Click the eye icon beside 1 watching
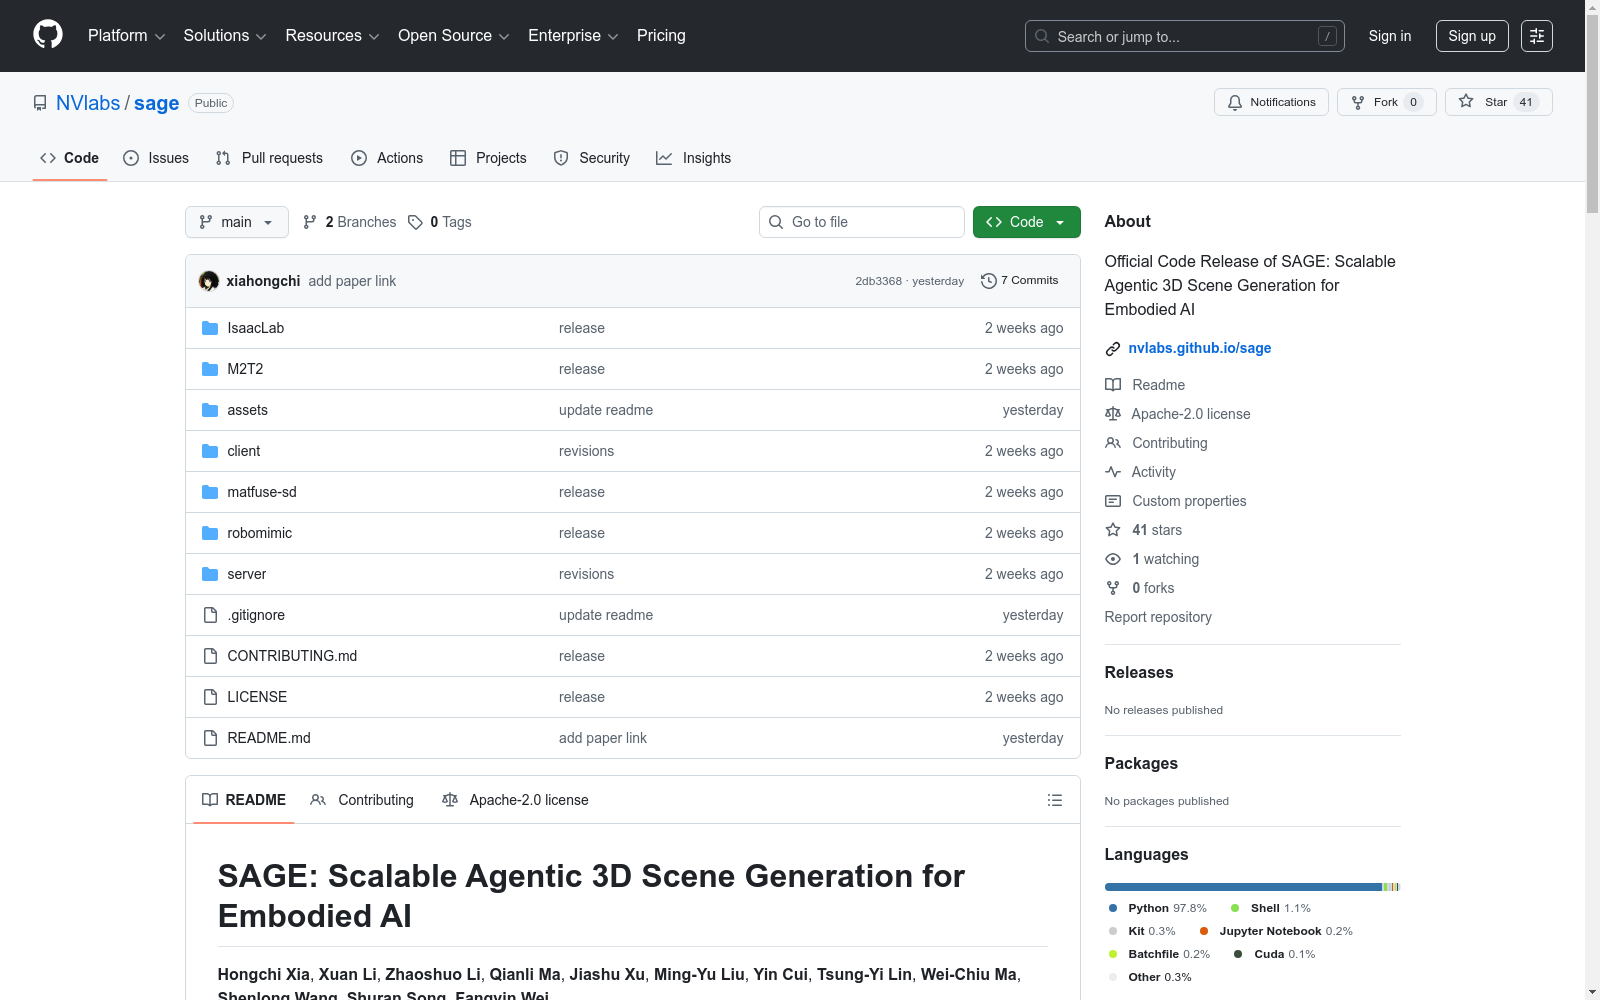1600x1000 pixels. [x=1113, y=559]
